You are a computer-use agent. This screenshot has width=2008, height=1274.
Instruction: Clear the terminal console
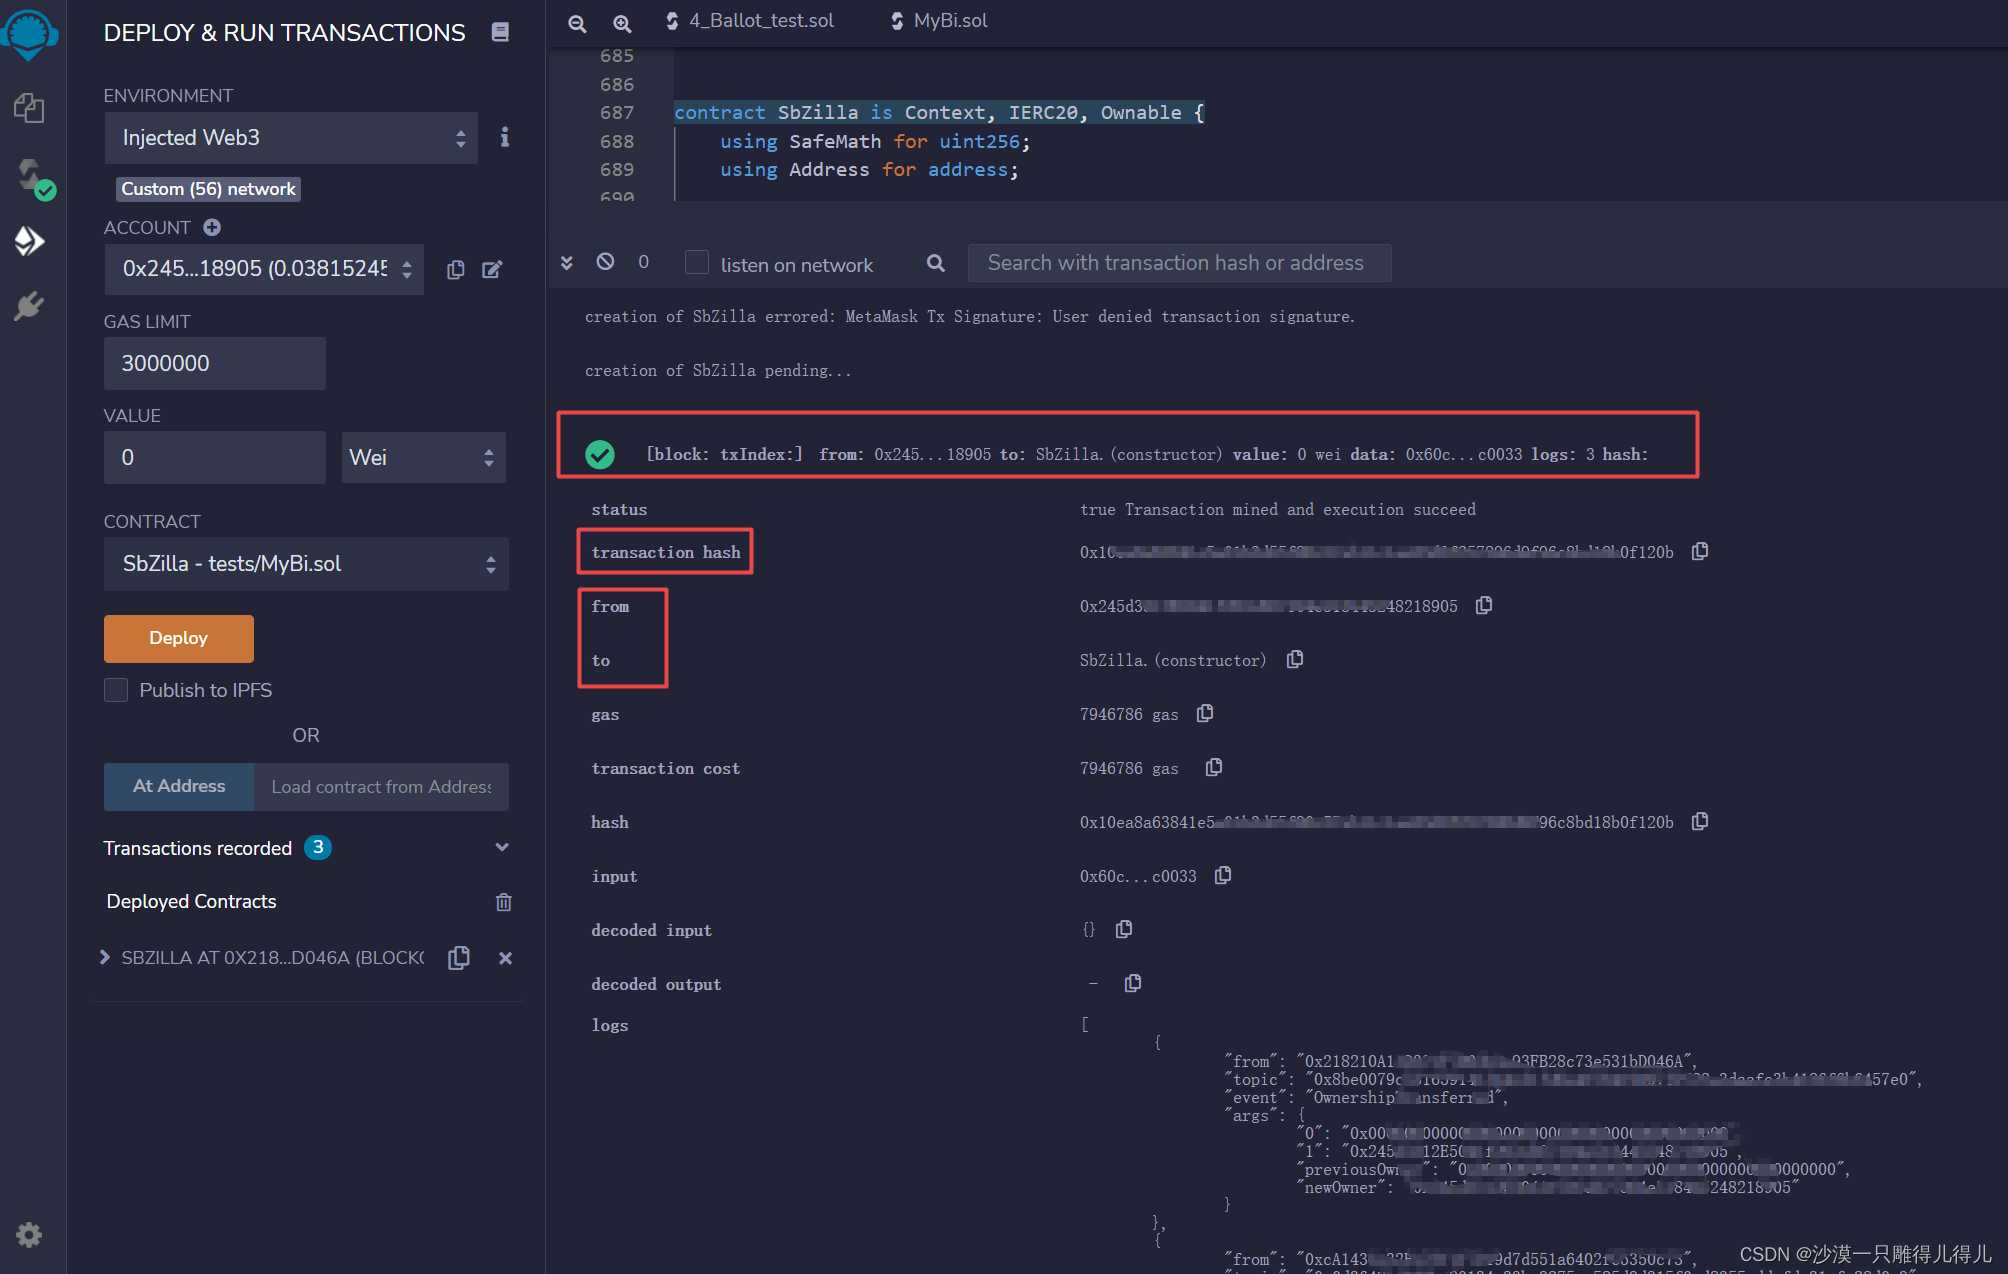605,261
